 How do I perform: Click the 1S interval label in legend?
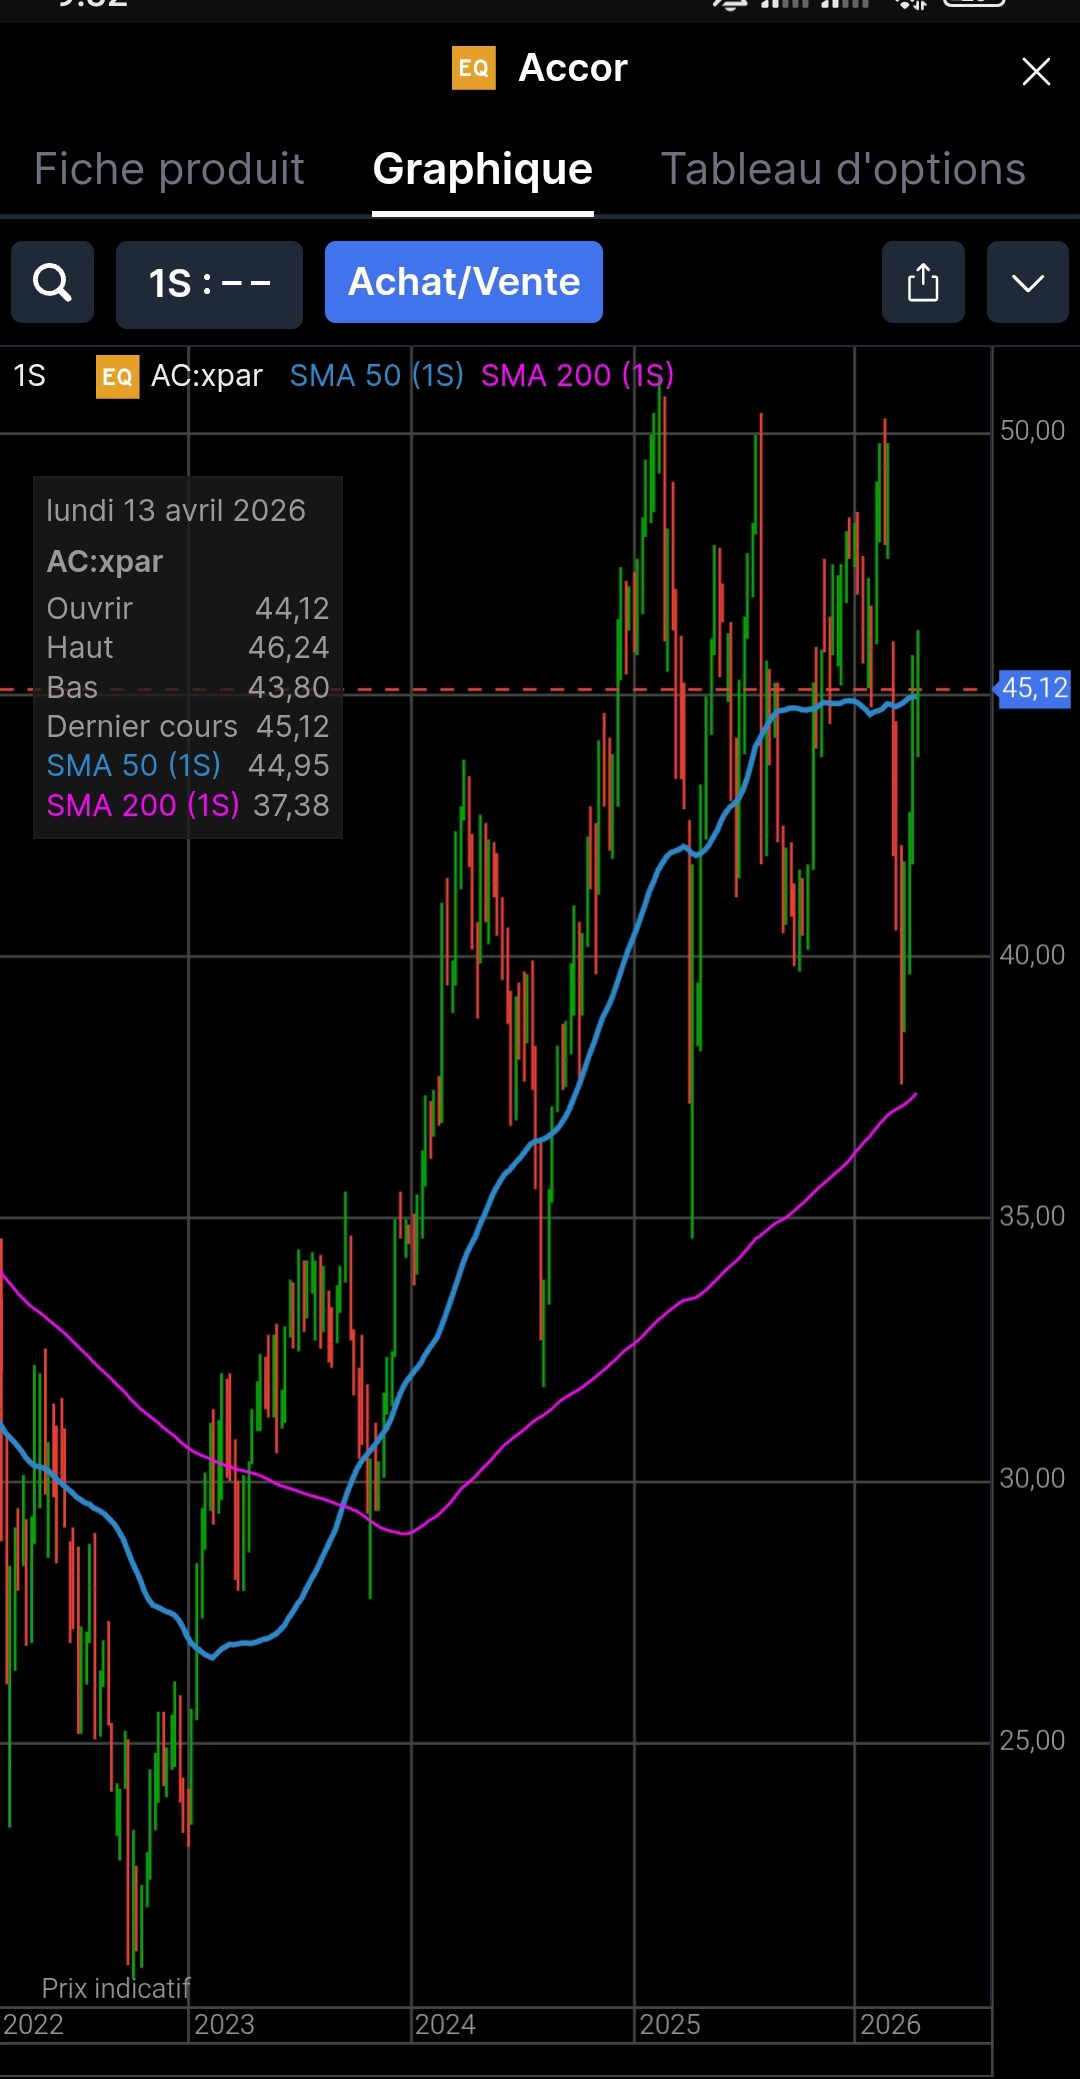click(29, 376)
